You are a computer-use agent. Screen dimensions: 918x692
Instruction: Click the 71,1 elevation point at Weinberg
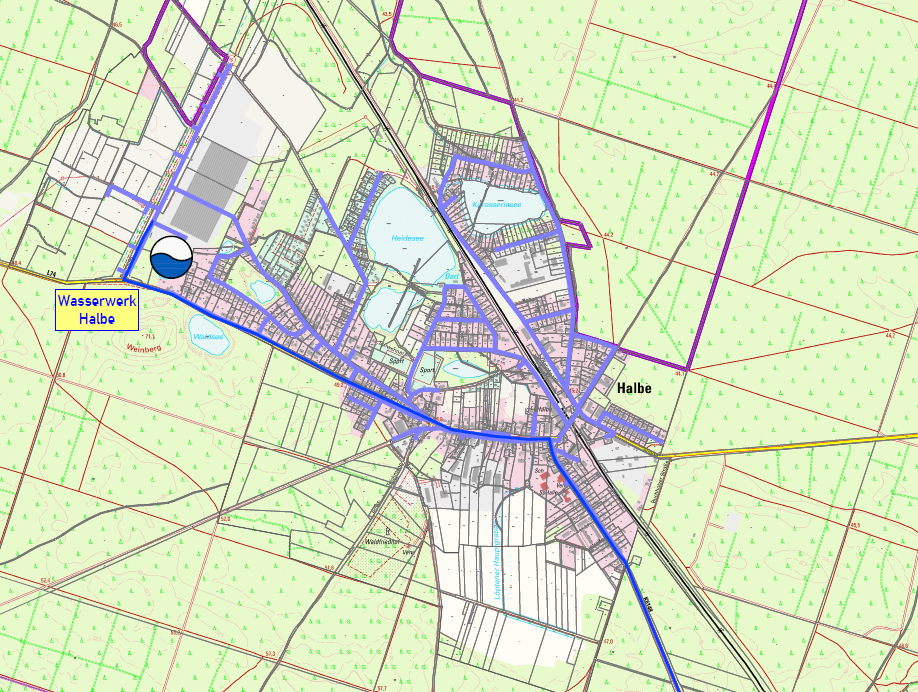pyautogui.click(x=149, y=338)
